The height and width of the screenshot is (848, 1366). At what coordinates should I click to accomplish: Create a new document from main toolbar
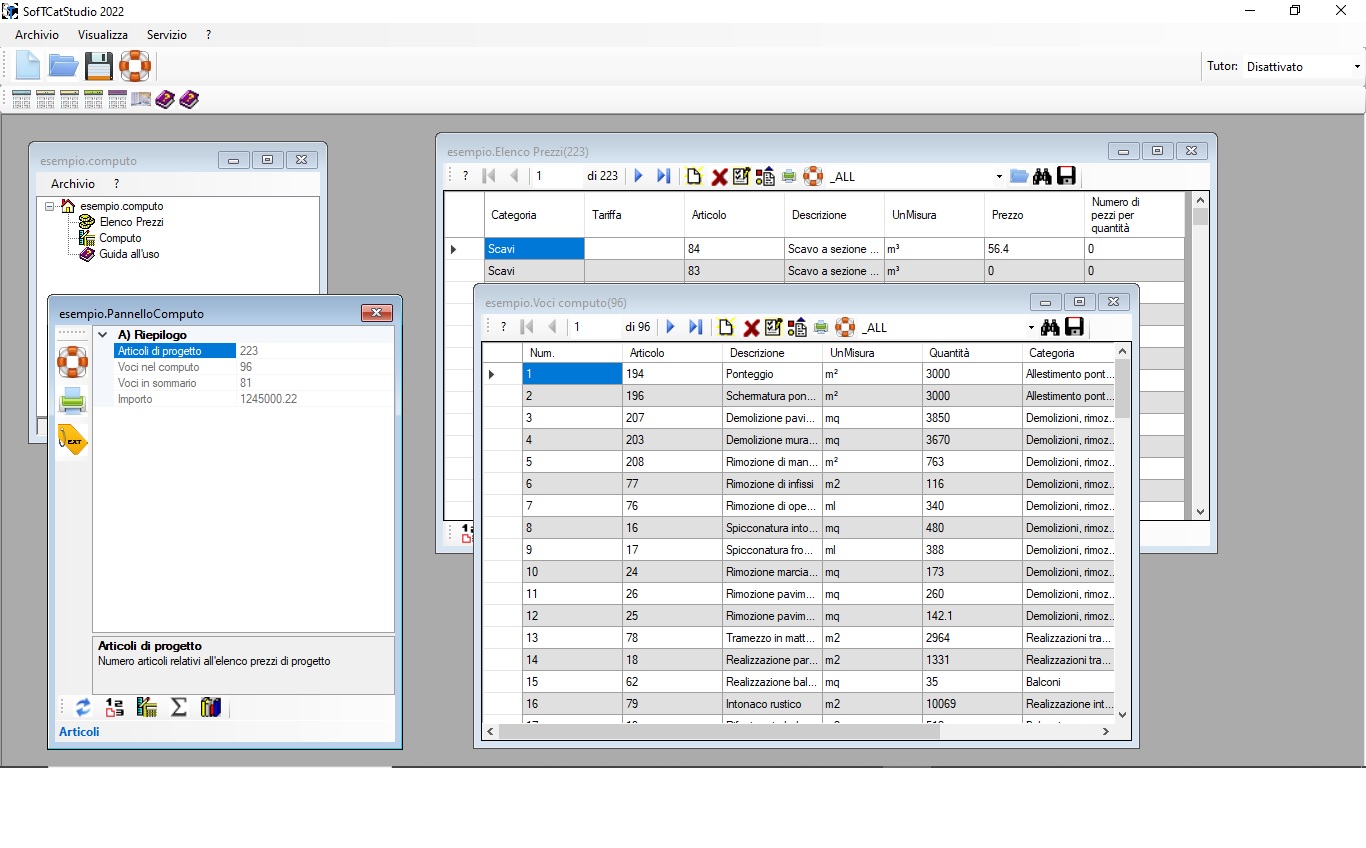pyautogui.click(x=28, y=66)
